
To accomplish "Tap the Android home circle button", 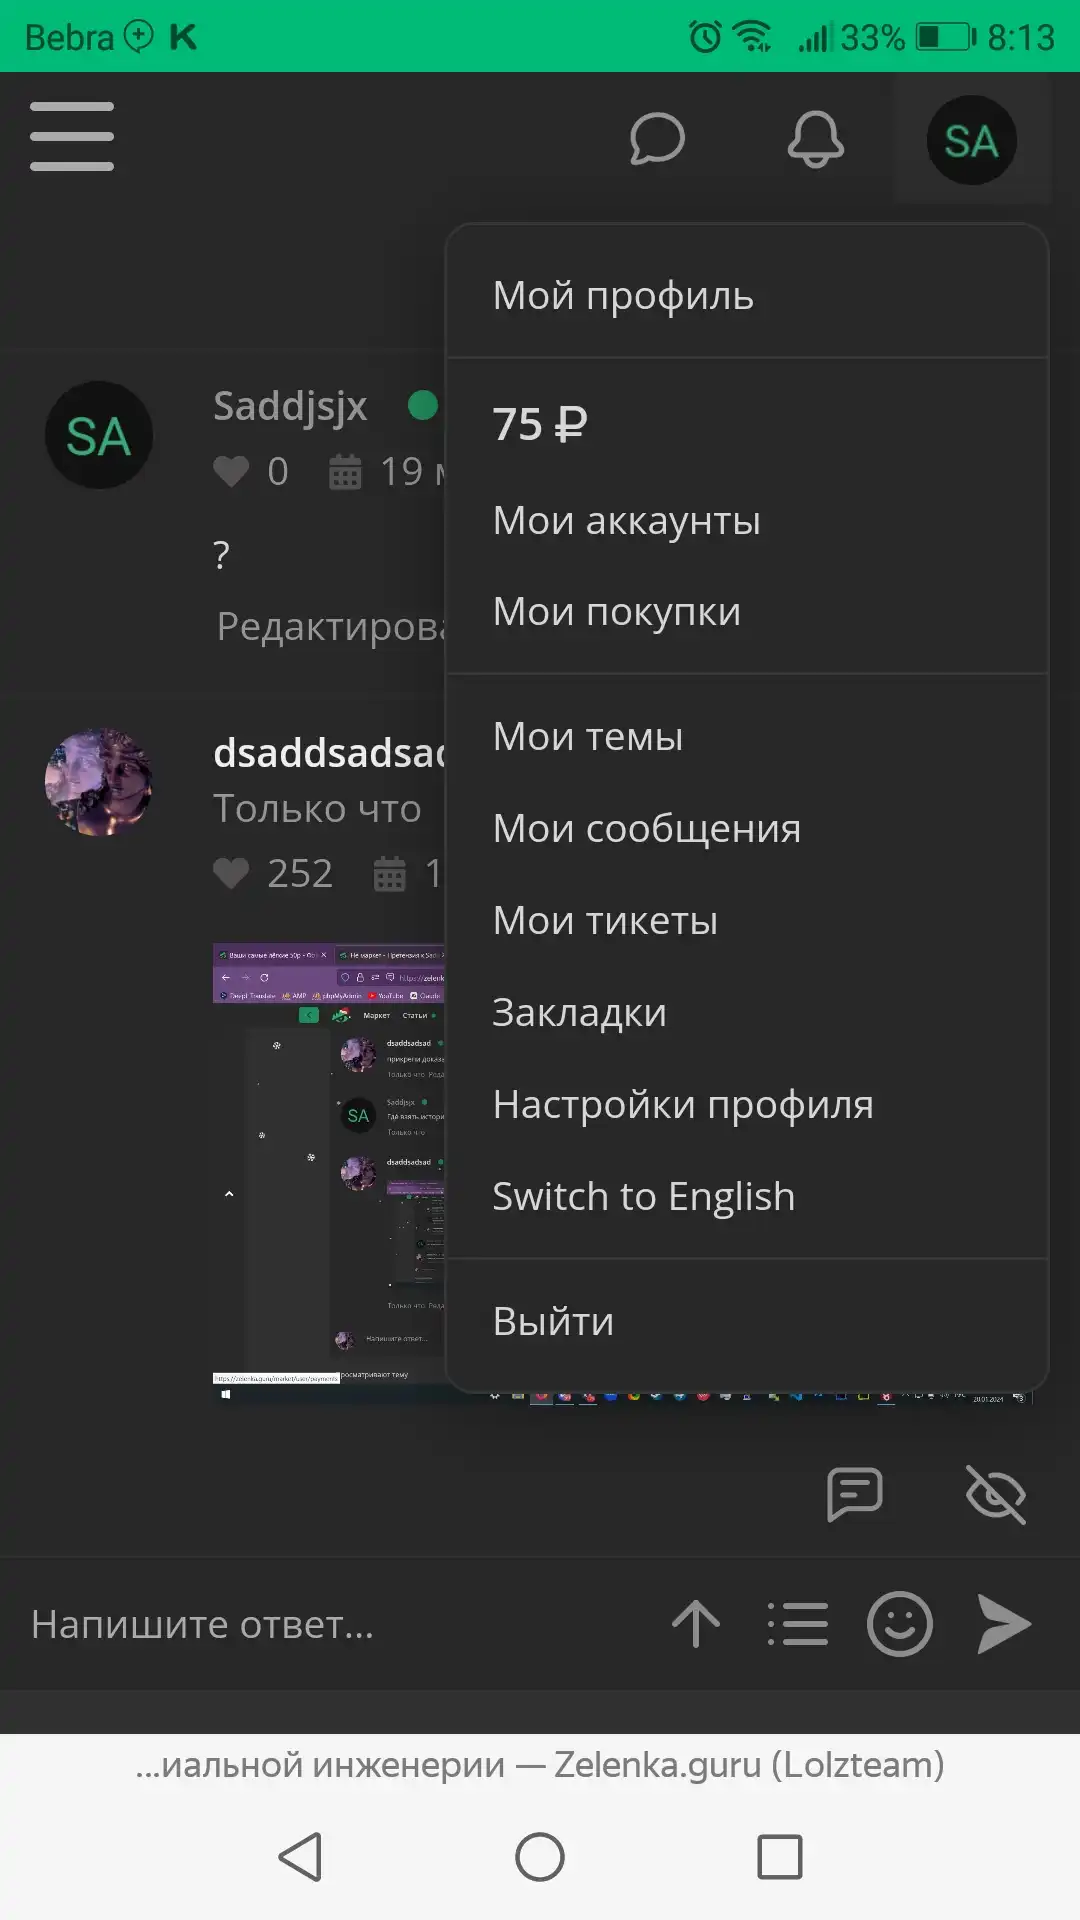I will 540,1857.
